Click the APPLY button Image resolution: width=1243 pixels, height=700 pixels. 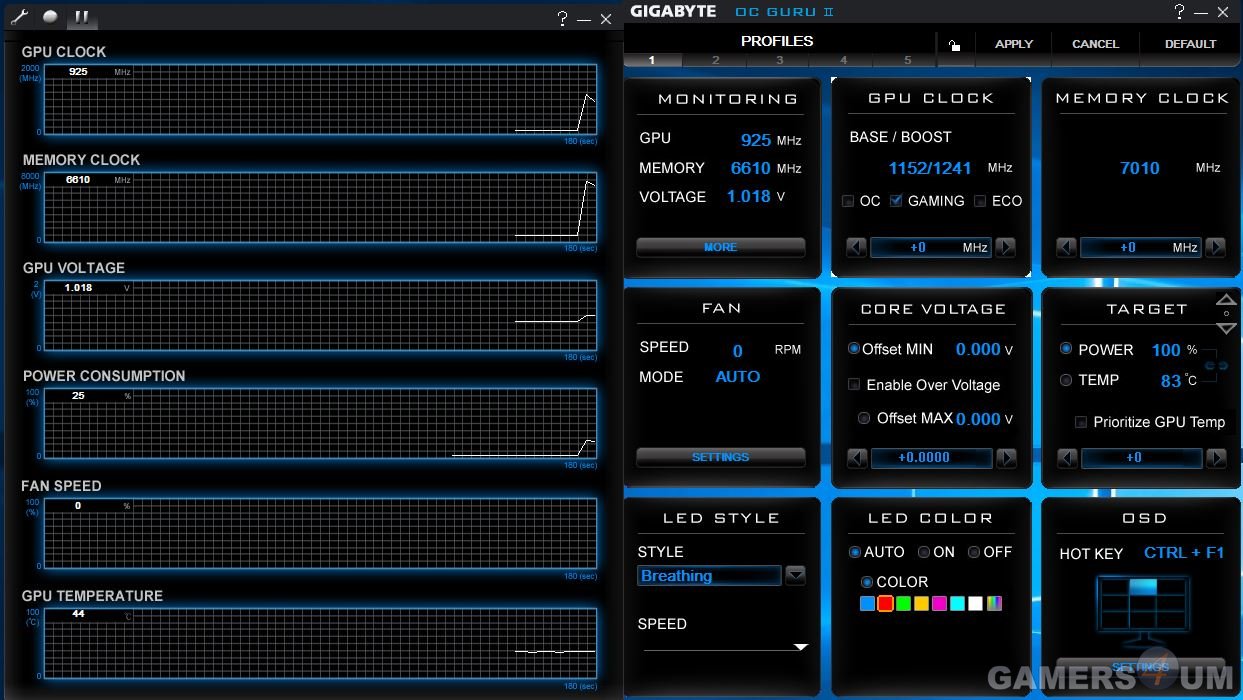(x=1014, y=44)
